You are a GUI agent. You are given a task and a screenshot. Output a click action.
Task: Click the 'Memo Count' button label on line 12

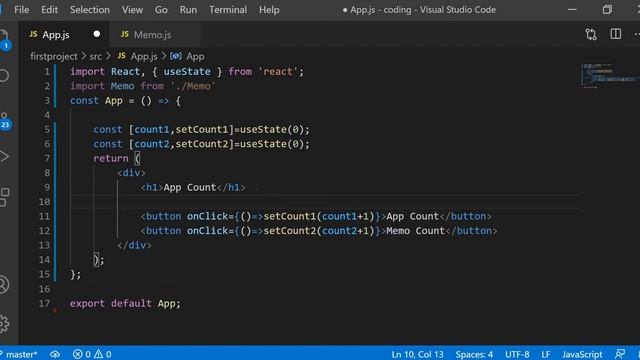[x=415, y=231]
